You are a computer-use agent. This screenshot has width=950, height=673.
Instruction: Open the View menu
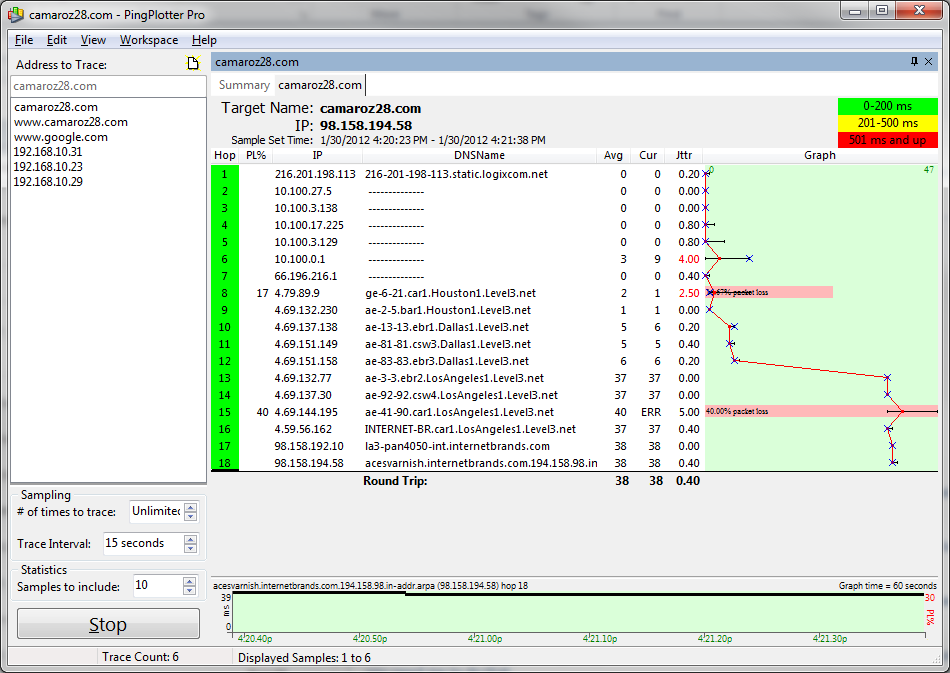coord(93,40)
